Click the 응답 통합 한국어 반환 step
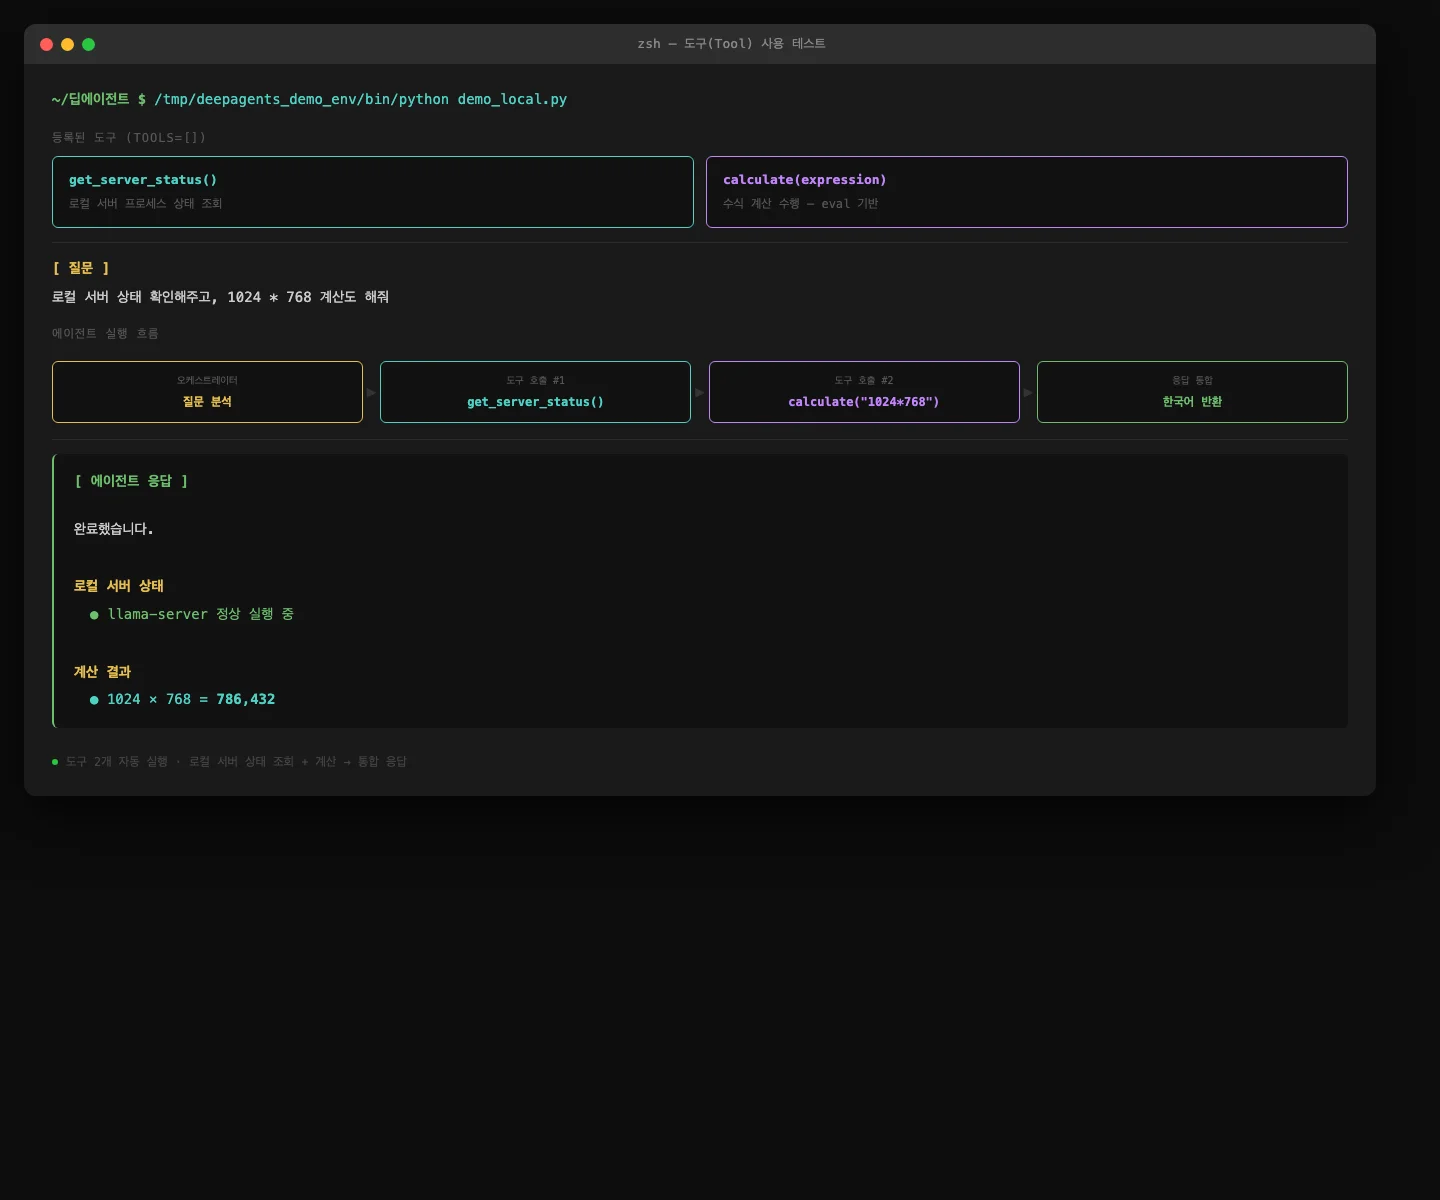 point(1192,392)
